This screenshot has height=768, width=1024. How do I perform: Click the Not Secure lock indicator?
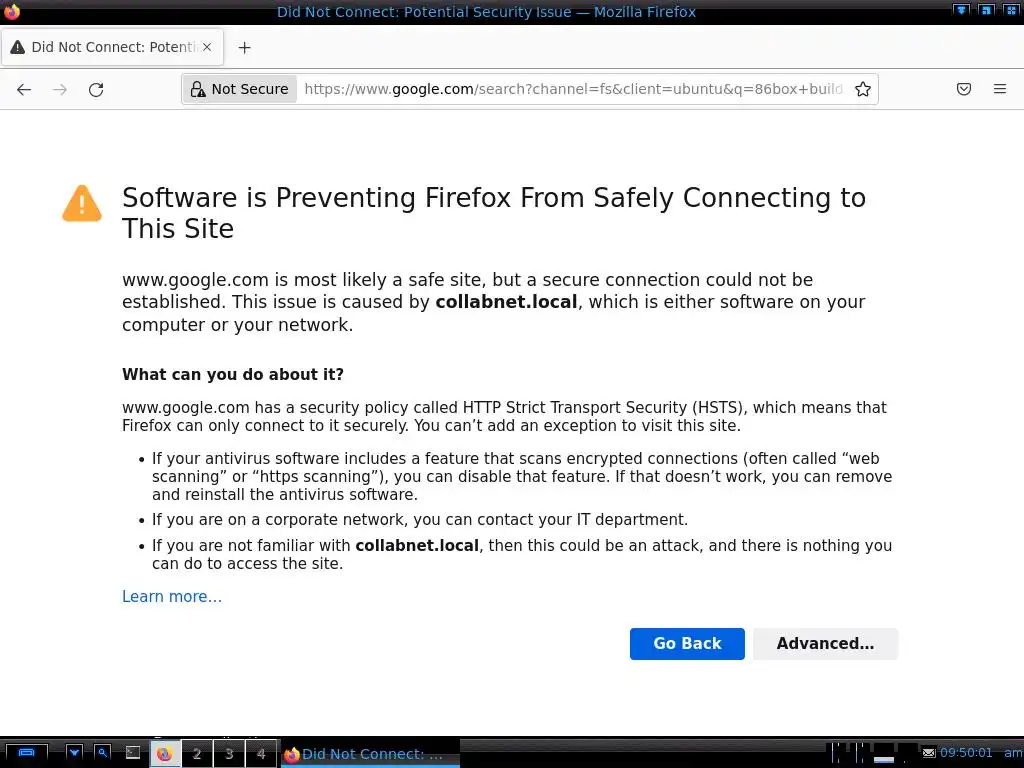tap(240, 89)
